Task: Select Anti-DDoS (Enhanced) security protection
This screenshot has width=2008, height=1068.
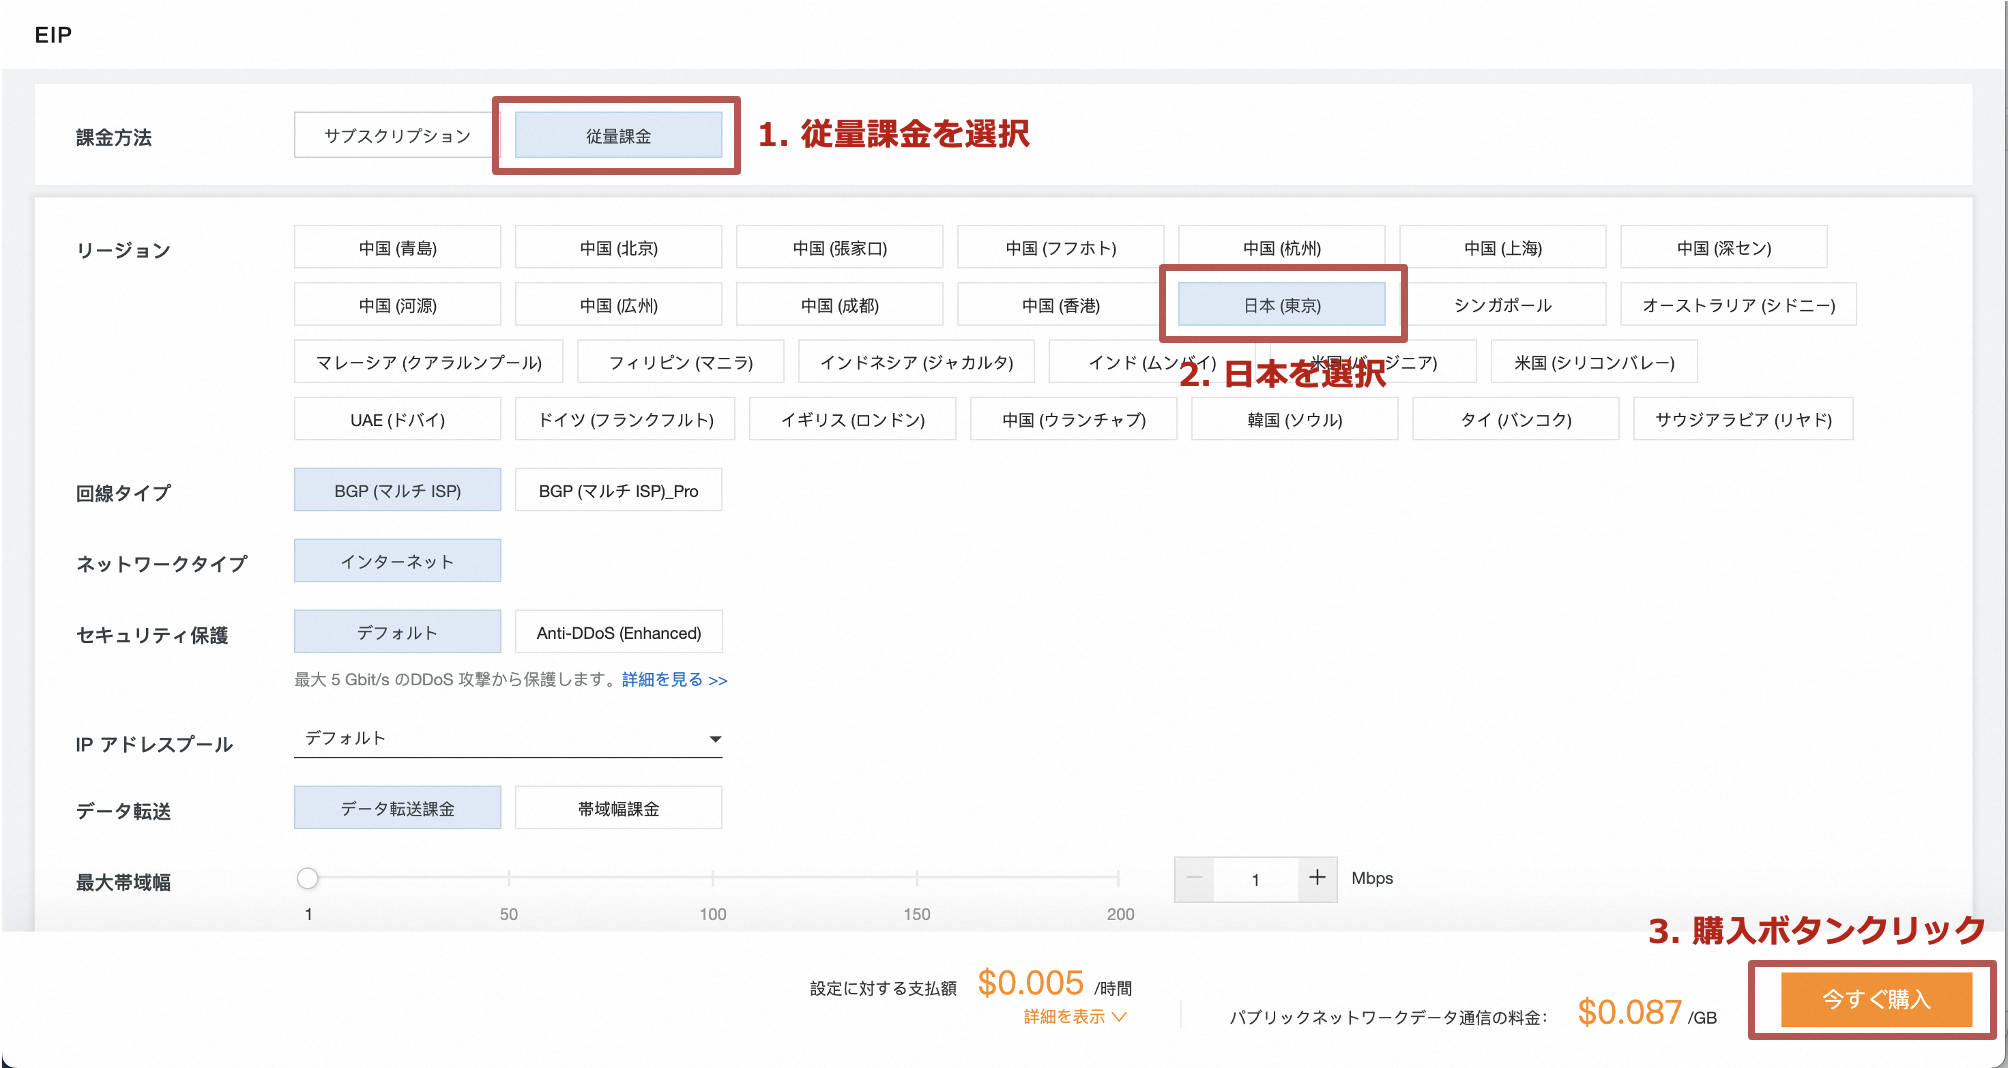Action: 618,631
